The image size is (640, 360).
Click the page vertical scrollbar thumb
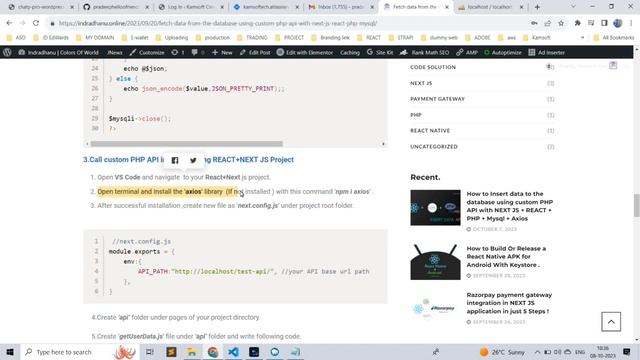pos(636,205)
